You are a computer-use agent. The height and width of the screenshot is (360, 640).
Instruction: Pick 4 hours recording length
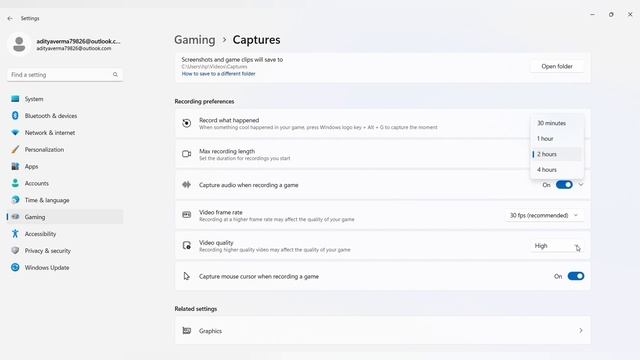click(x=557, y=169)
